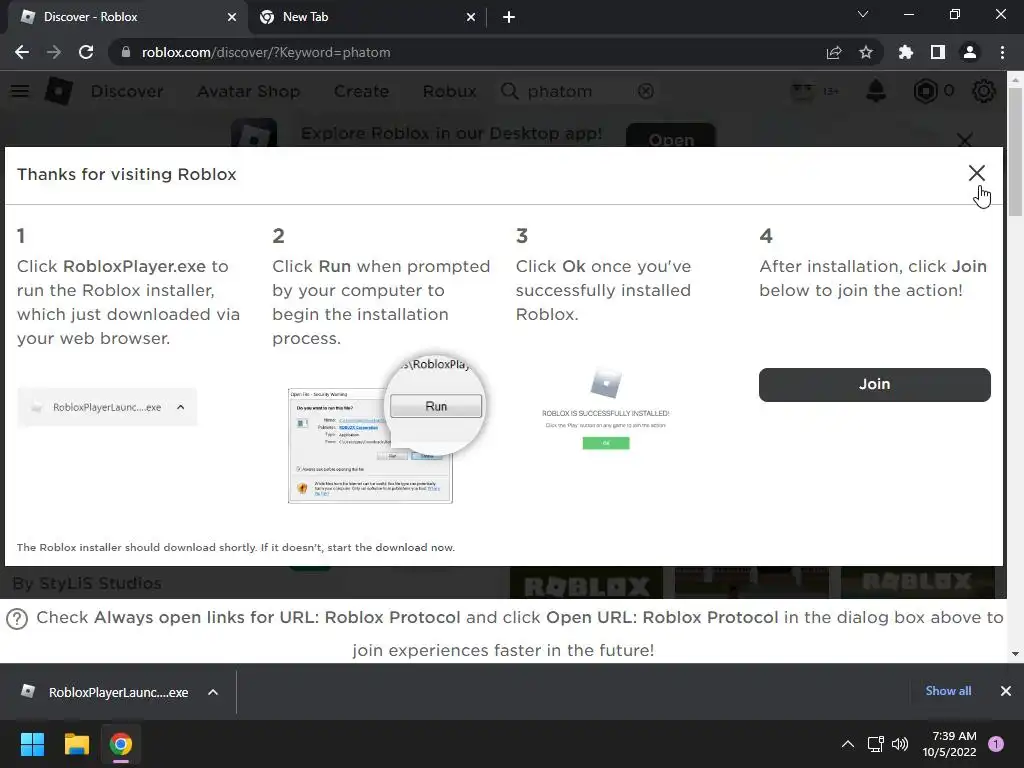Click the Roblox logo
The height and width of the screenshot is (768, 1024).
pyautogui.click(x=58, y=91)
